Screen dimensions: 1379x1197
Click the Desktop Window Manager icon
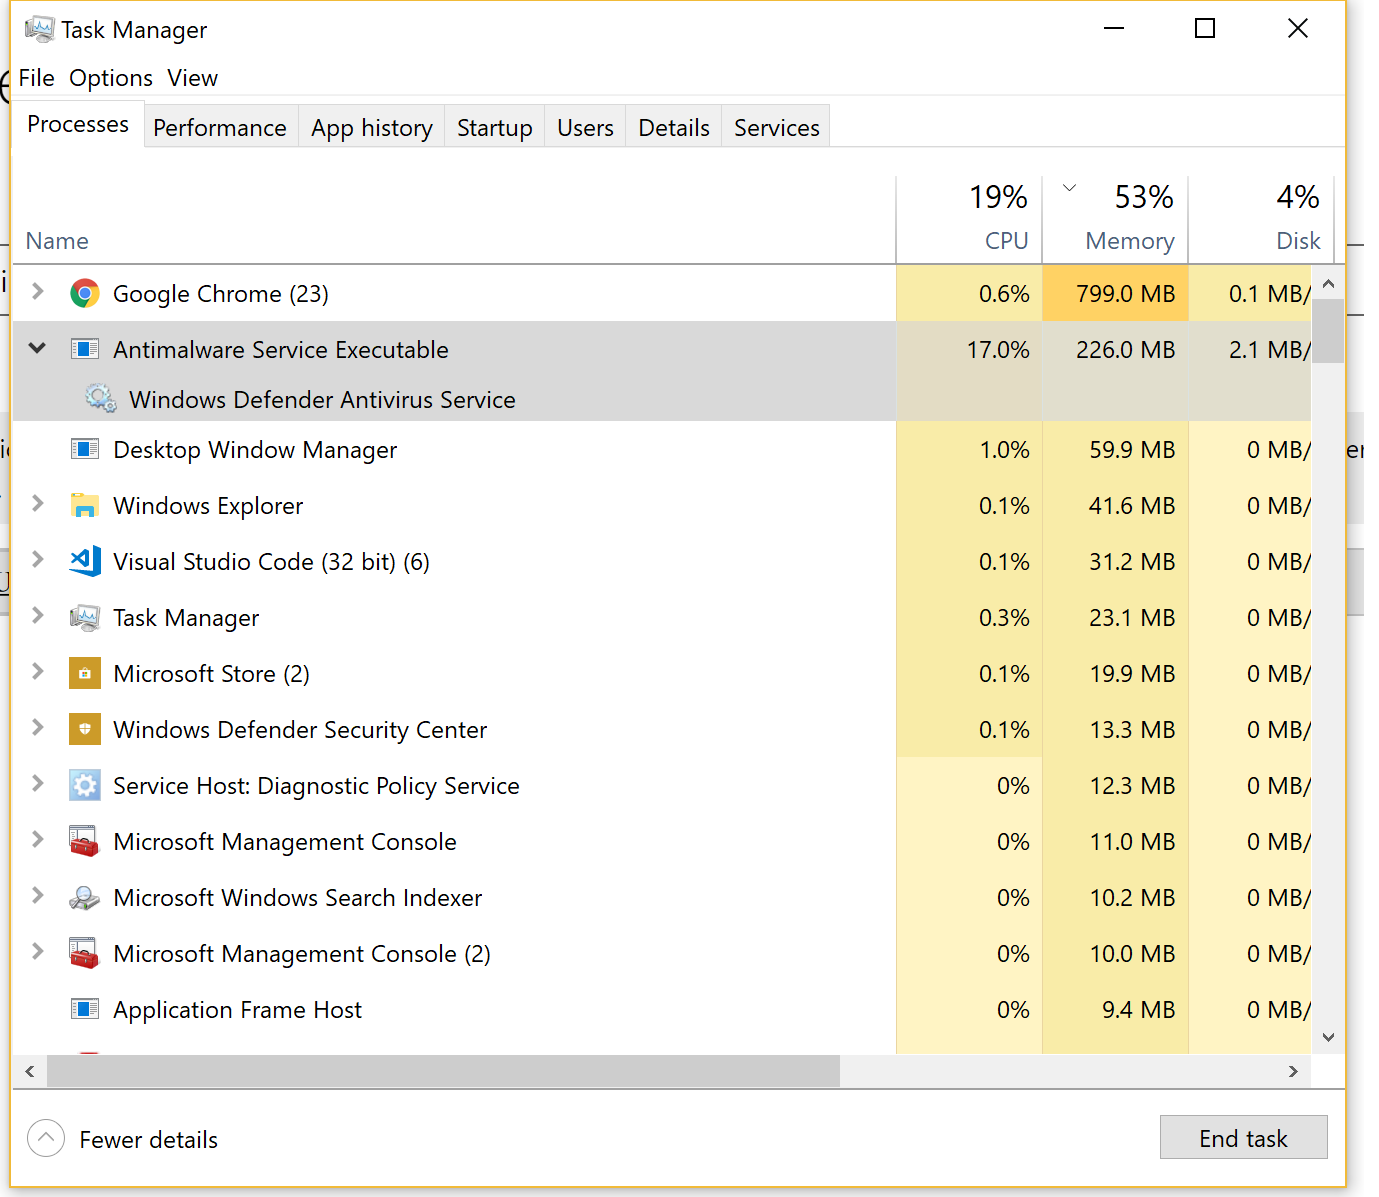(x=85, y=449)
